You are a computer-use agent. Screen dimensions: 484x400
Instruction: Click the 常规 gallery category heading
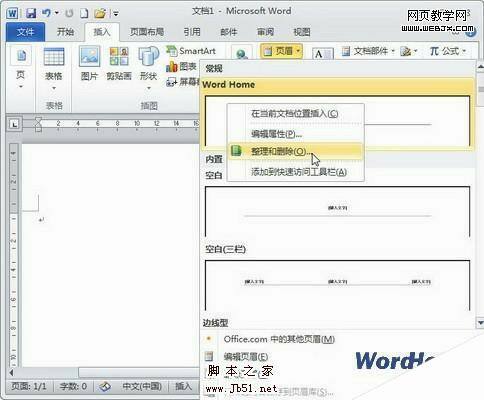point(214,69)
